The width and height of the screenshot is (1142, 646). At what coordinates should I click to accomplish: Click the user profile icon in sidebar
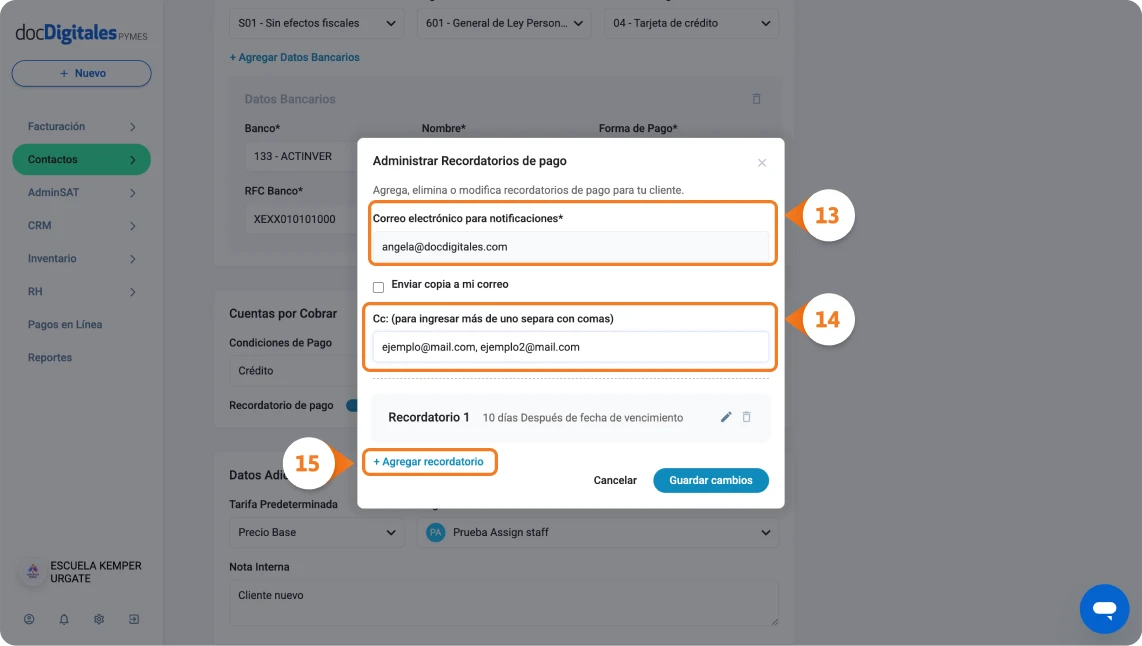point(29,619)
